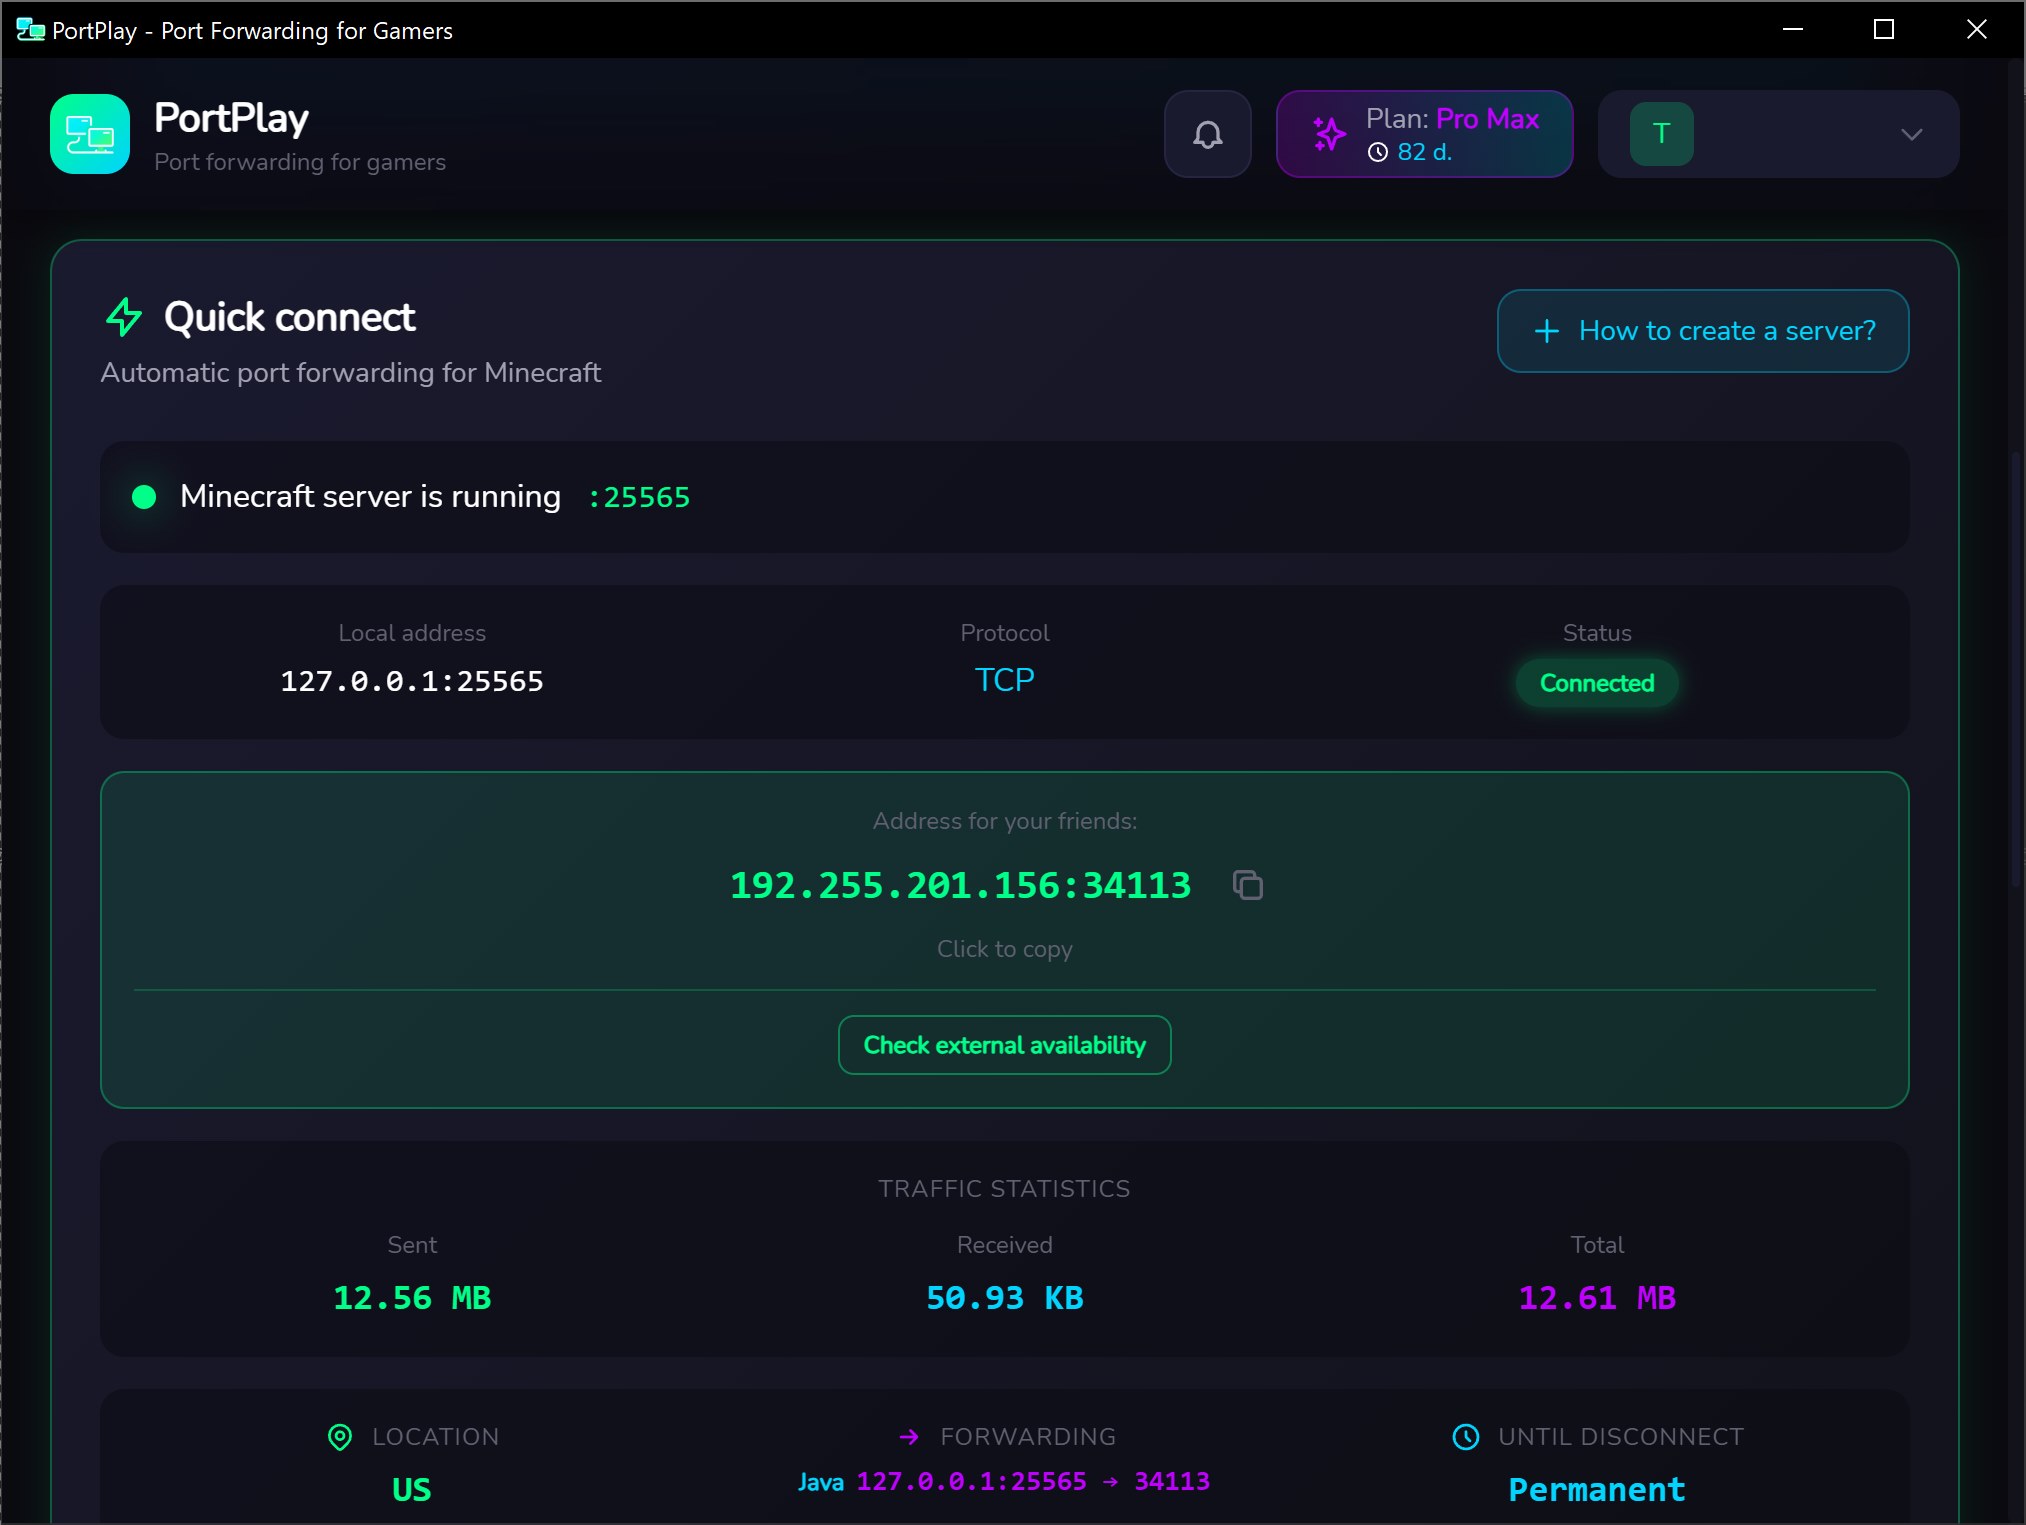
Task: Click the PortPlay title bar app icon
Action: pyautogui.click(x=31, y=30)
